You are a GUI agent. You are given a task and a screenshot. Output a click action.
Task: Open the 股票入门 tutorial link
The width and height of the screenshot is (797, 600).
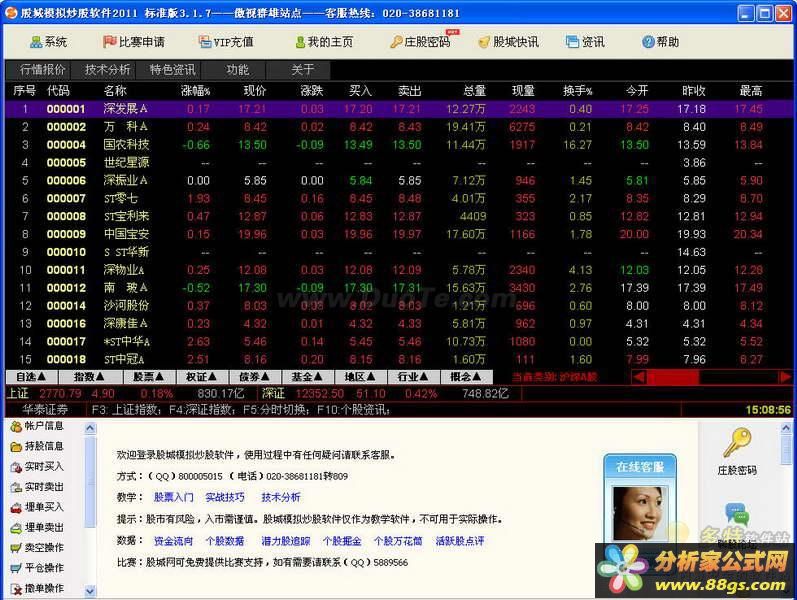tap(173, 497)
